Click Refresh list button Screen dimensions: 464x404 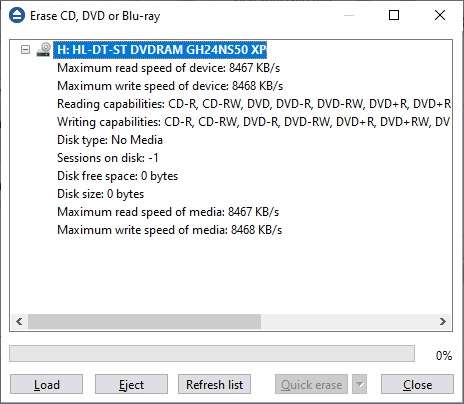tap(214, 384)
